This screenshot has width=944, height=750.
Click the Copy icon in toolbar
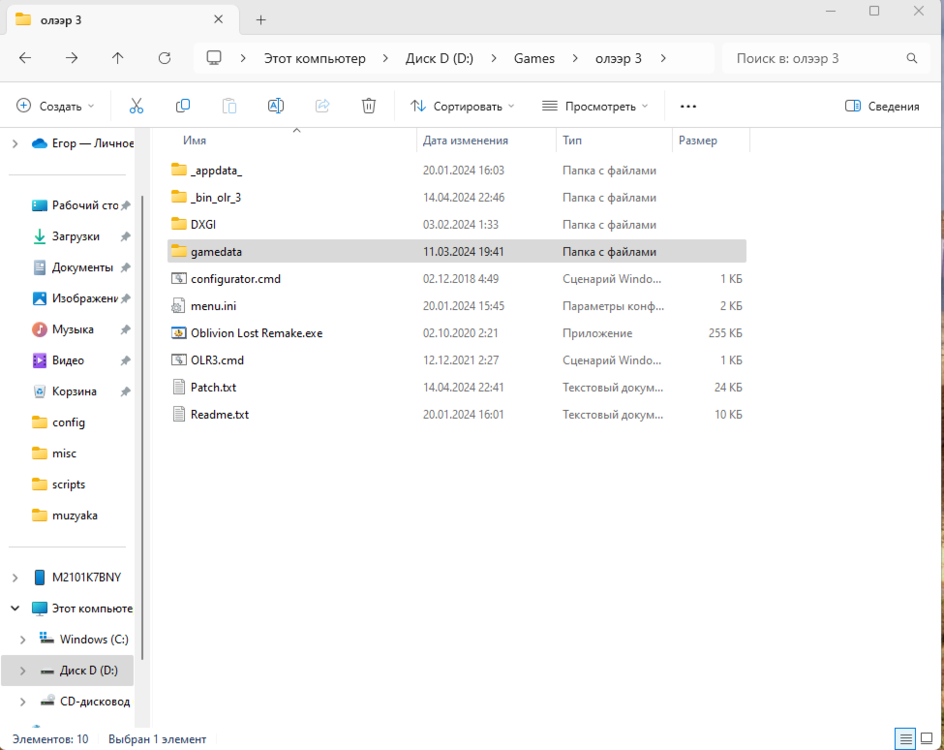(183, 106)
